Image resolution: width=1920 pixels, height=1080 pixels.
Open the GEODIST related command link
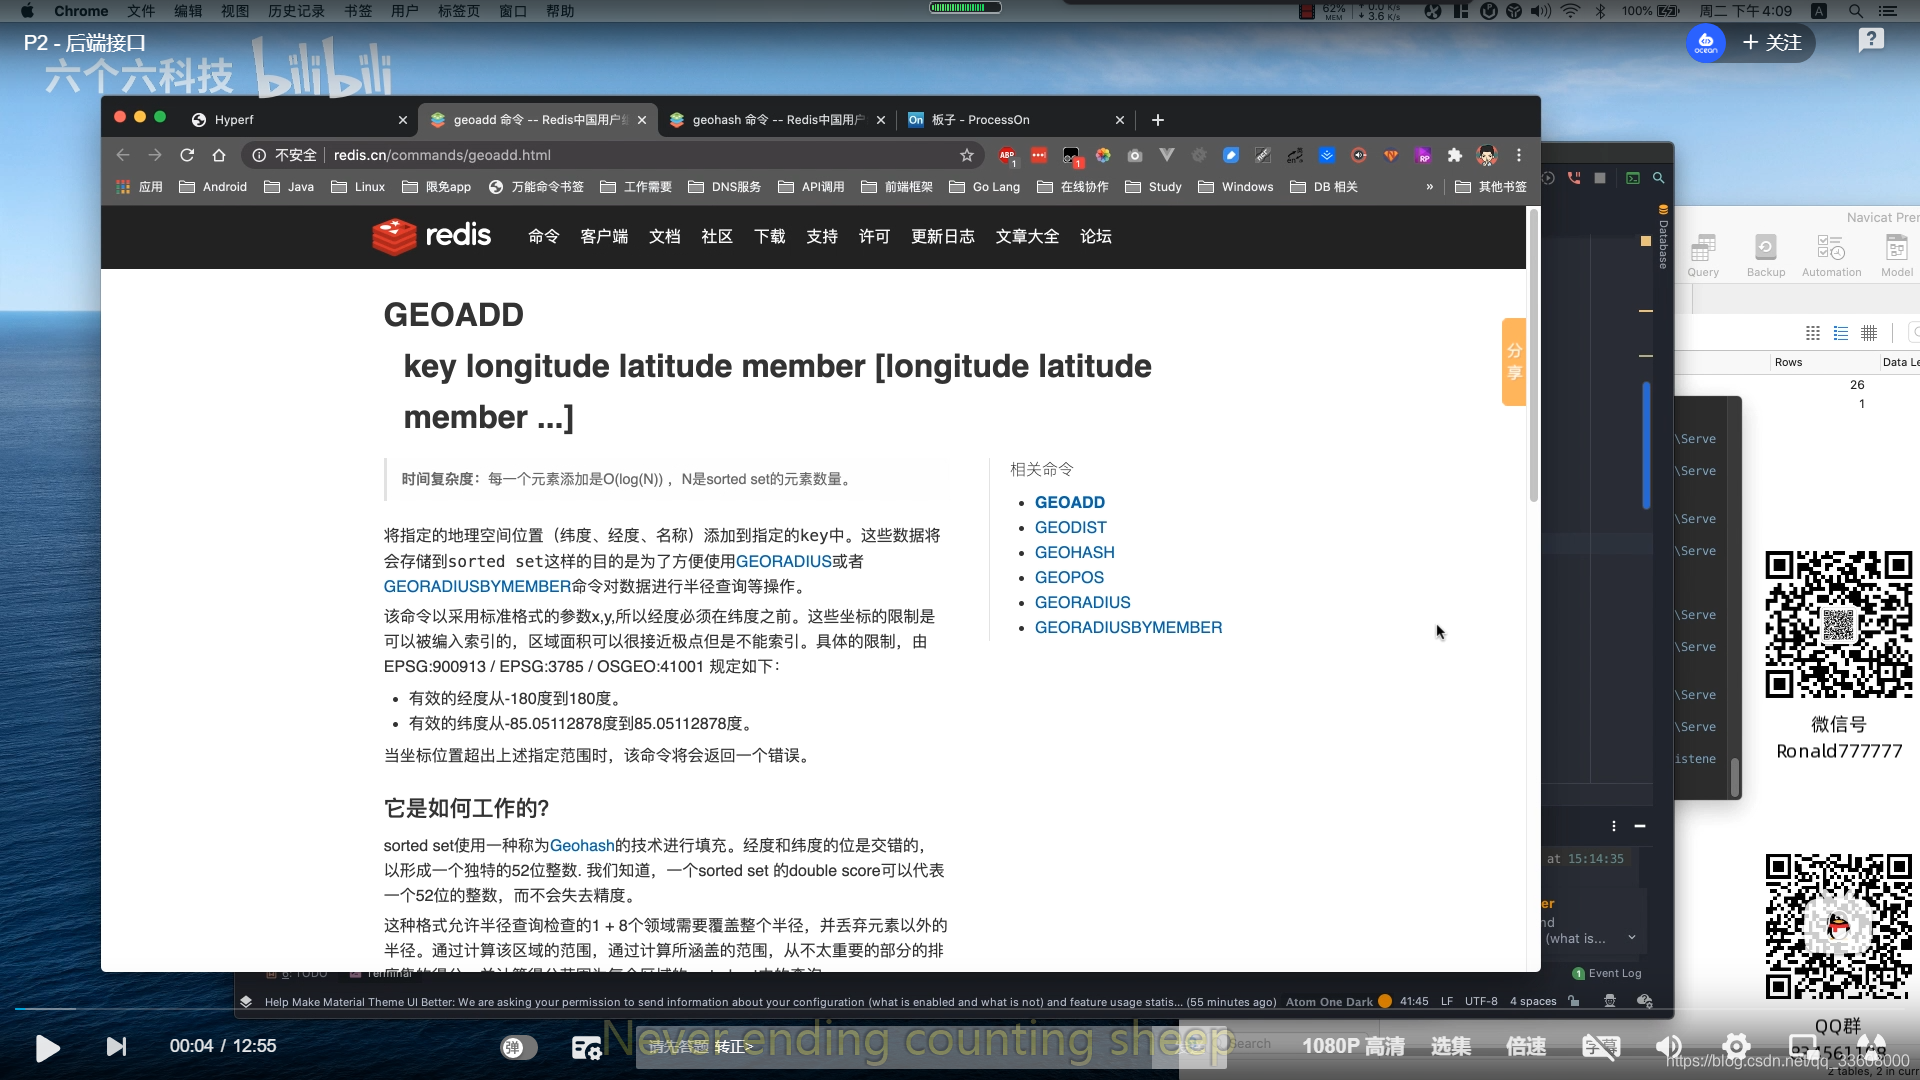(1071, 527)
